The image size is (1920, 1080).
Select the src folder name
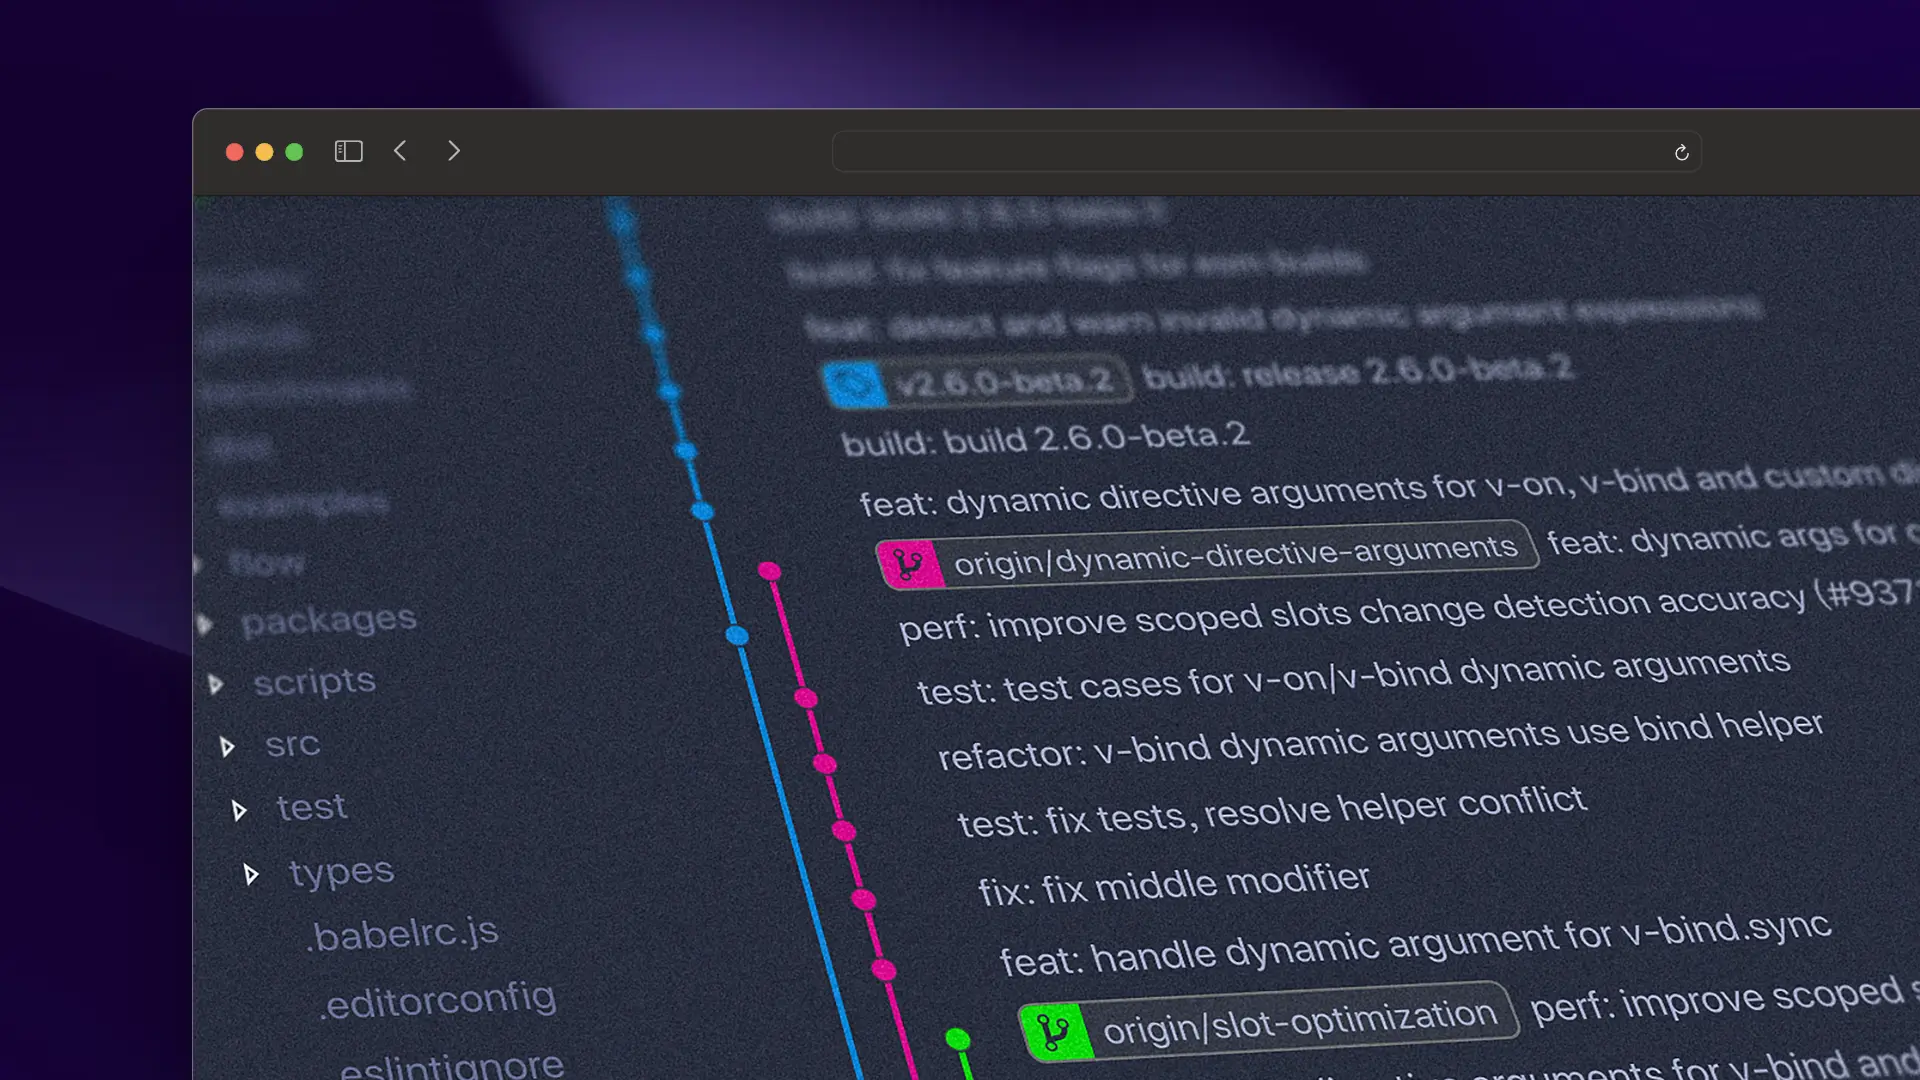[292, 745]
